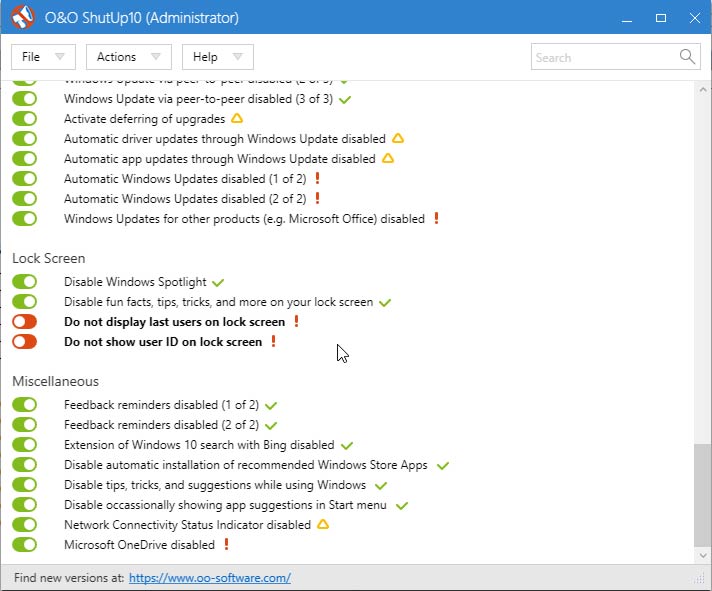Toggle Automatic Windows Updates disabled (2 of 2)
This screenshot has height=591, width=712.
25,198
